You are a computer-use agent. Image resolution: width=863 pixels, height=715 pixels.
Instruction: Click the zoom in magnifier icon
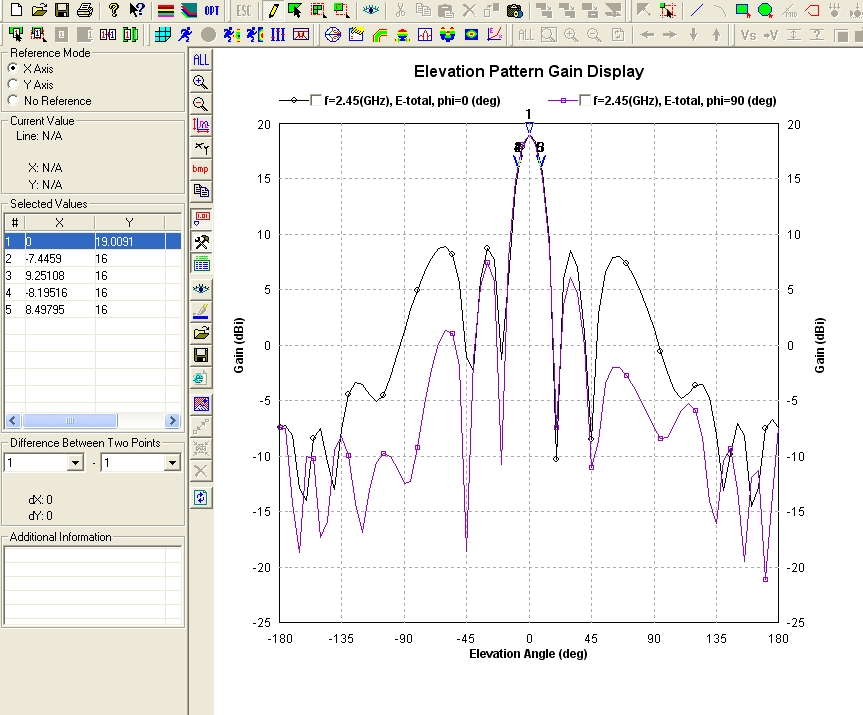pos(201,82)
